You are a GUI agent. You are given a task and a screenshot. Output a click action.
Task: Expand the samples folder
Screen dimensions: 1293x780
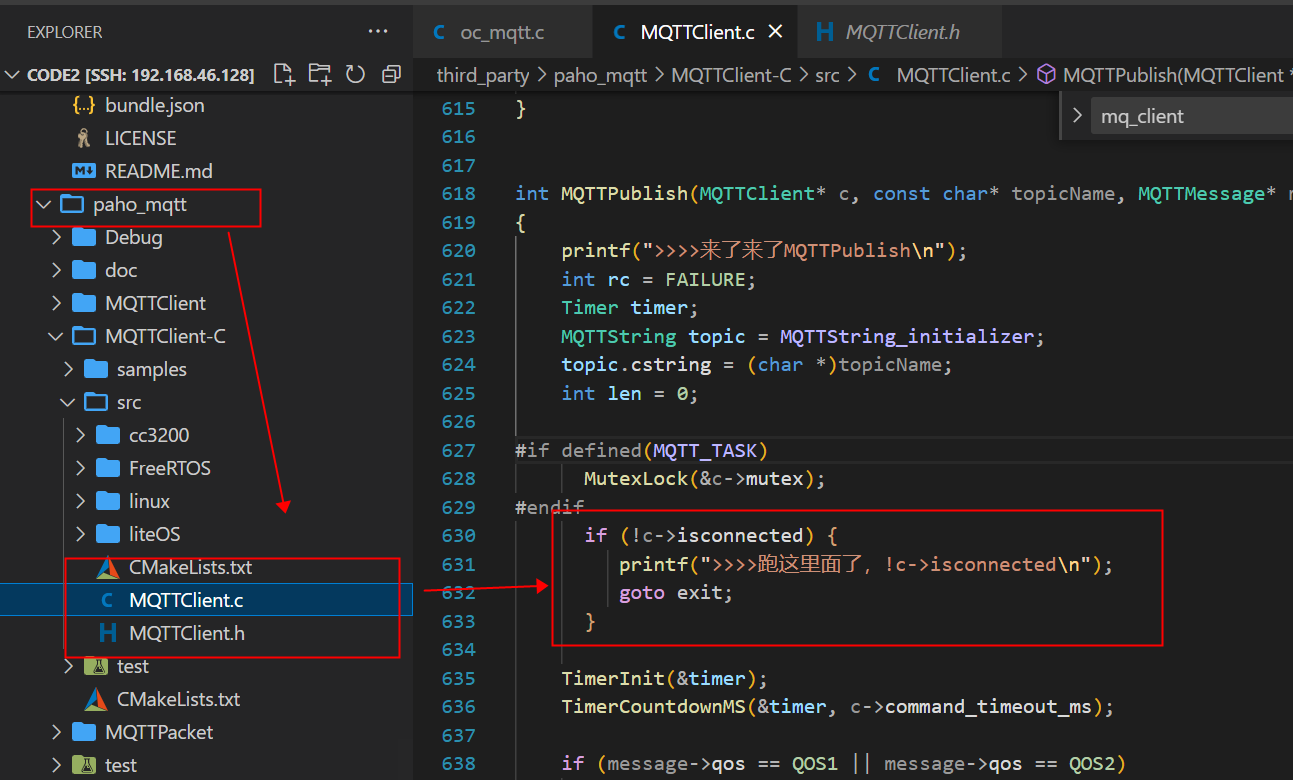(69, 370)
